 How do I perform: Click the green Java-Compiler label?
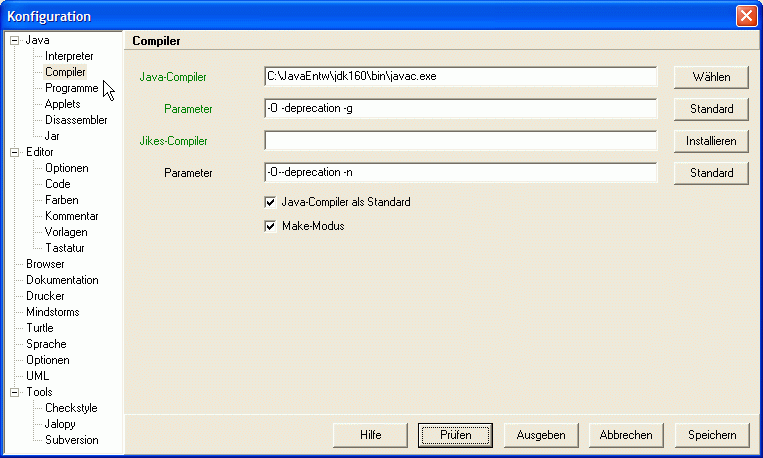[173, 77]
